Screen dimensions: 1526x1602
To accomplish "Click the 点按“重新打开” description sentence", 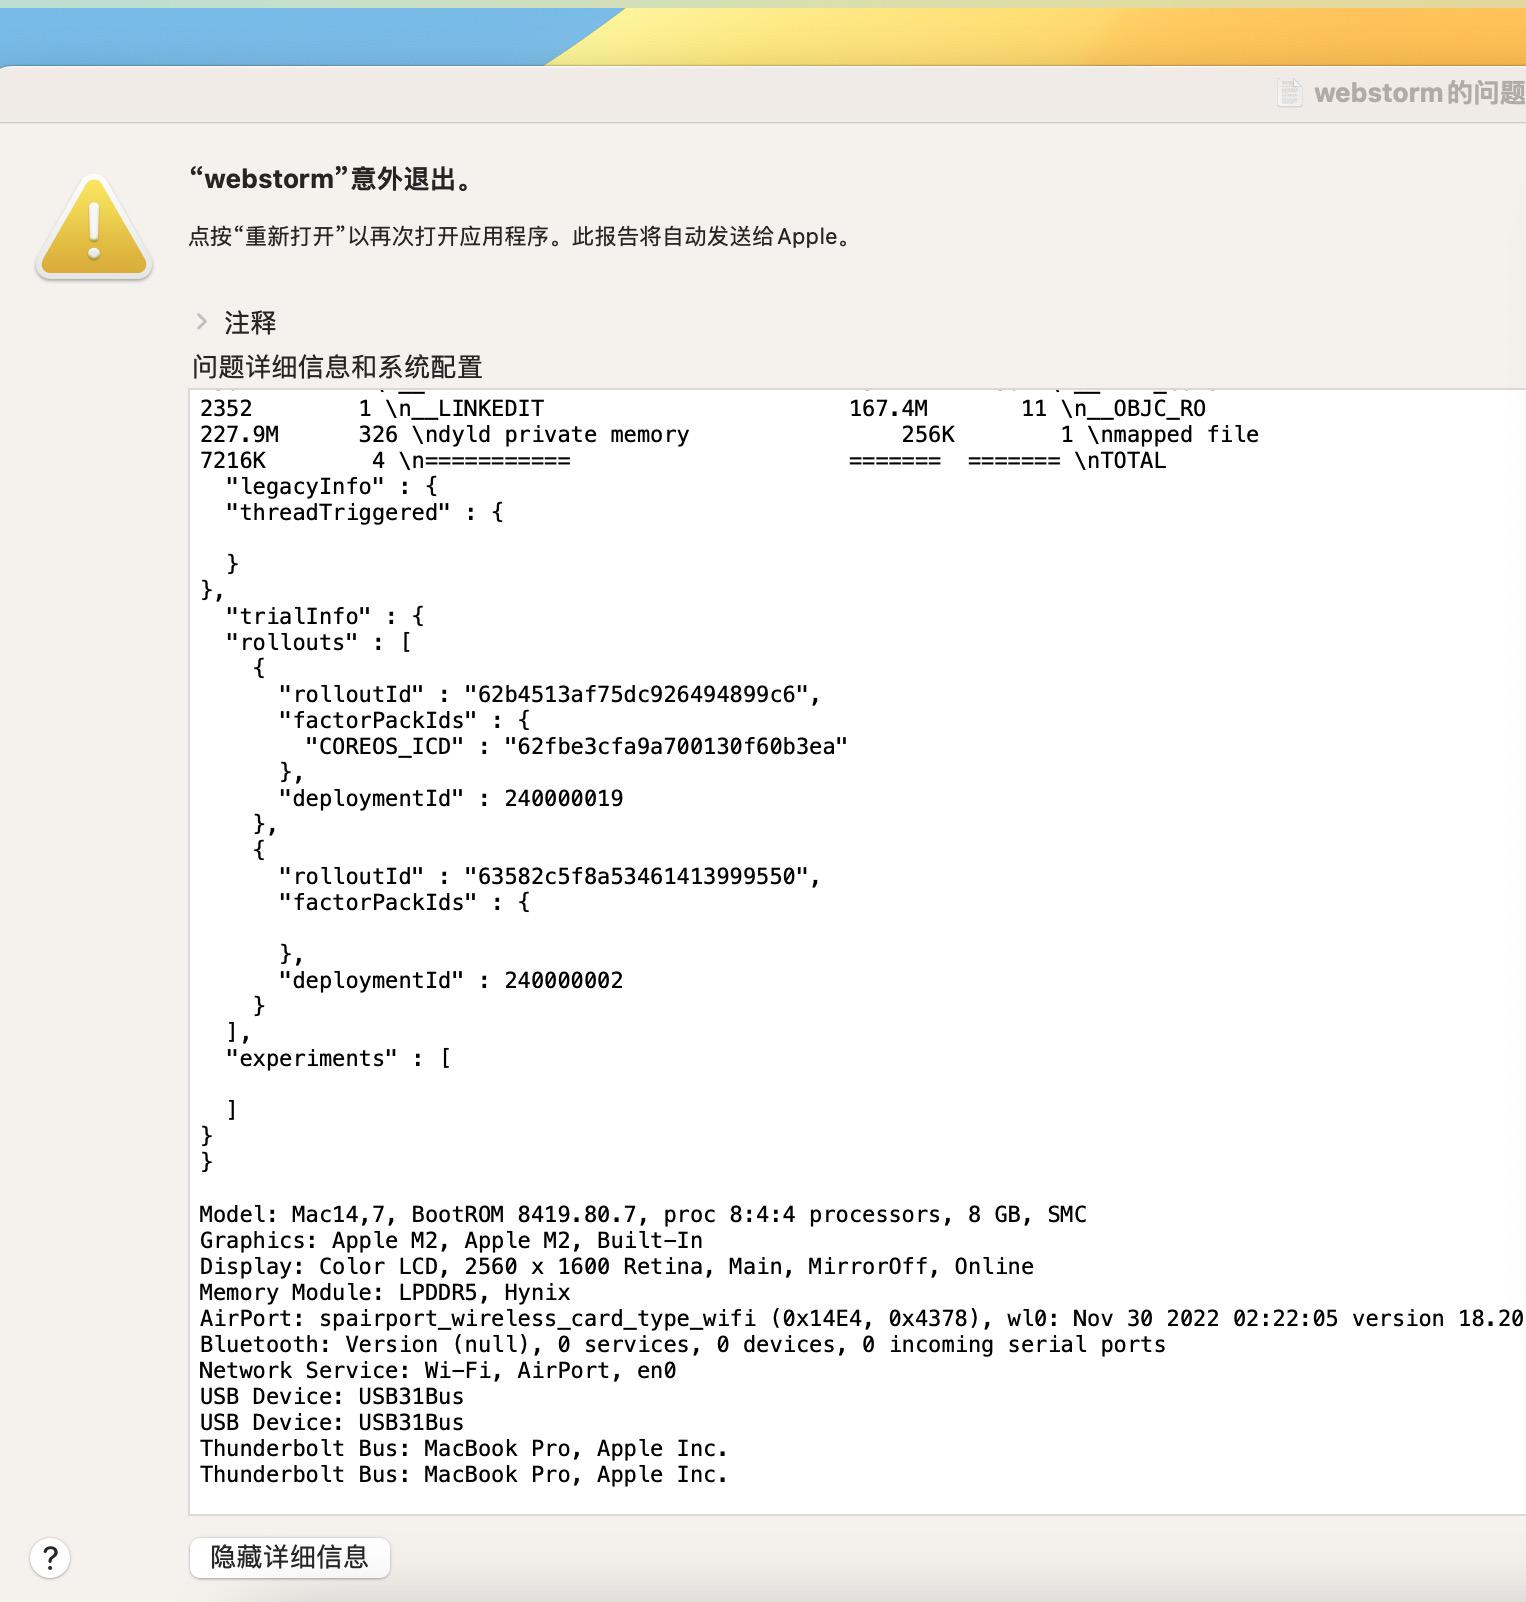I will 521,237.
